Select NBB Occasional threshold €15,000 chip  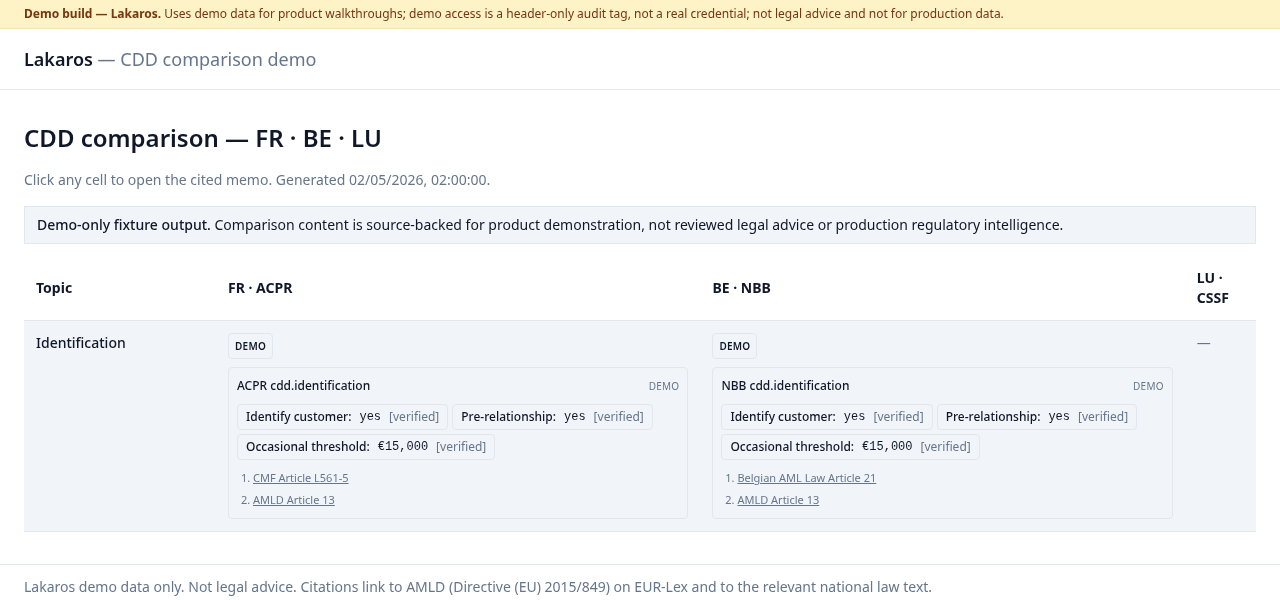tap(850, 447)
